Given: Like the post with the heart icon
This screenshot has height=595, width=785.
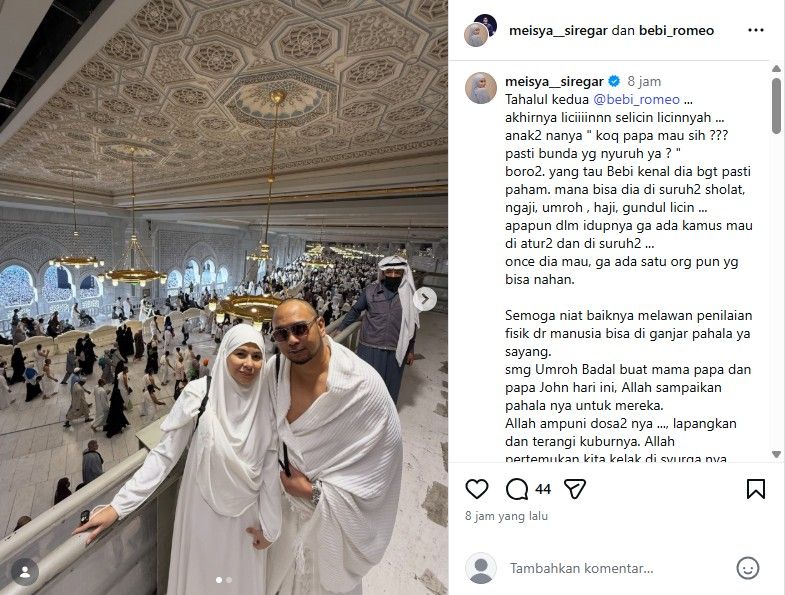Looking at the screenshot, I should (x=477, y=489).
